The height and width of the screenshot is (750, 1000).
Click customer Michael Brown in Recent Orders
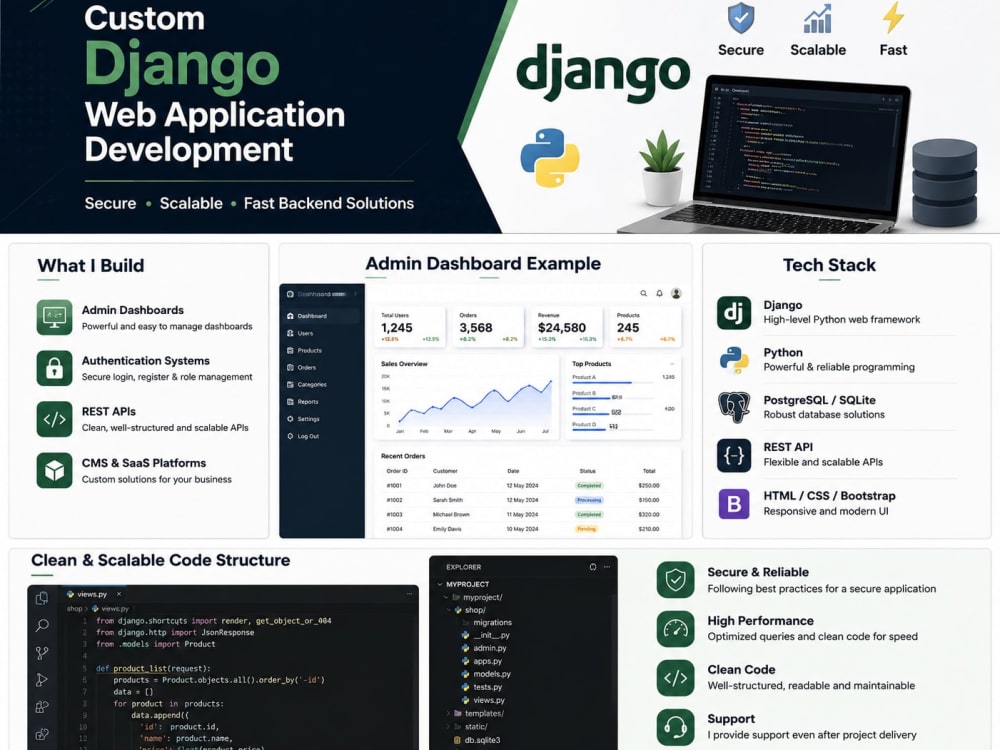click(x=451, y=514)
